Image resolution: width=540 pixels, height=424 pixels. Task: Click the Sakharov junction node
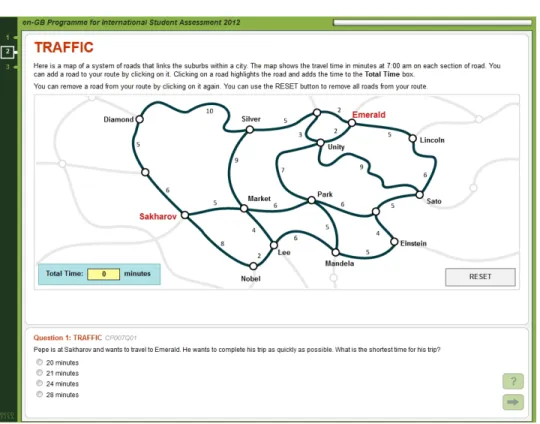185,215
